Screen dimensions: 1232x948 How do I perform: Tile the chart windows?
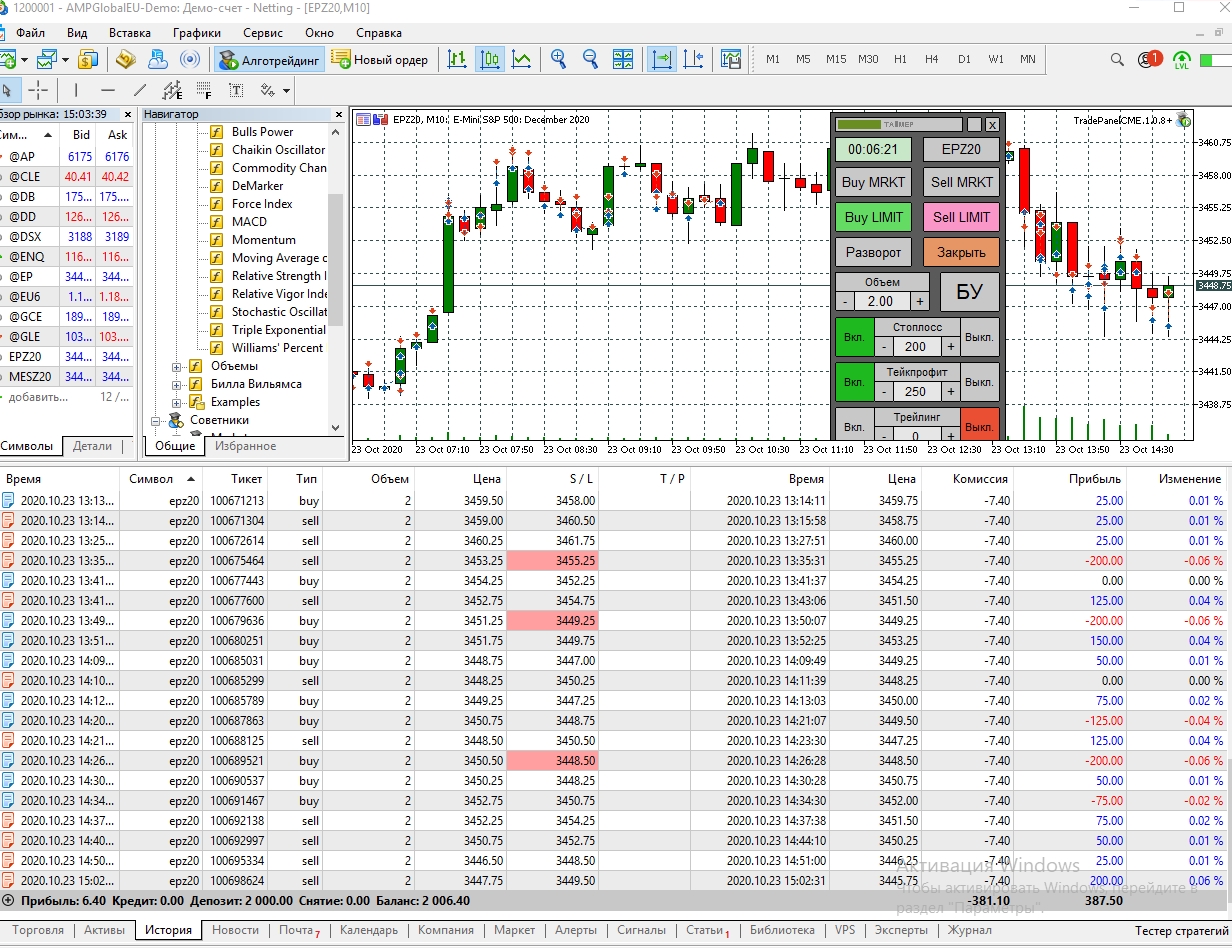point(622,60)
